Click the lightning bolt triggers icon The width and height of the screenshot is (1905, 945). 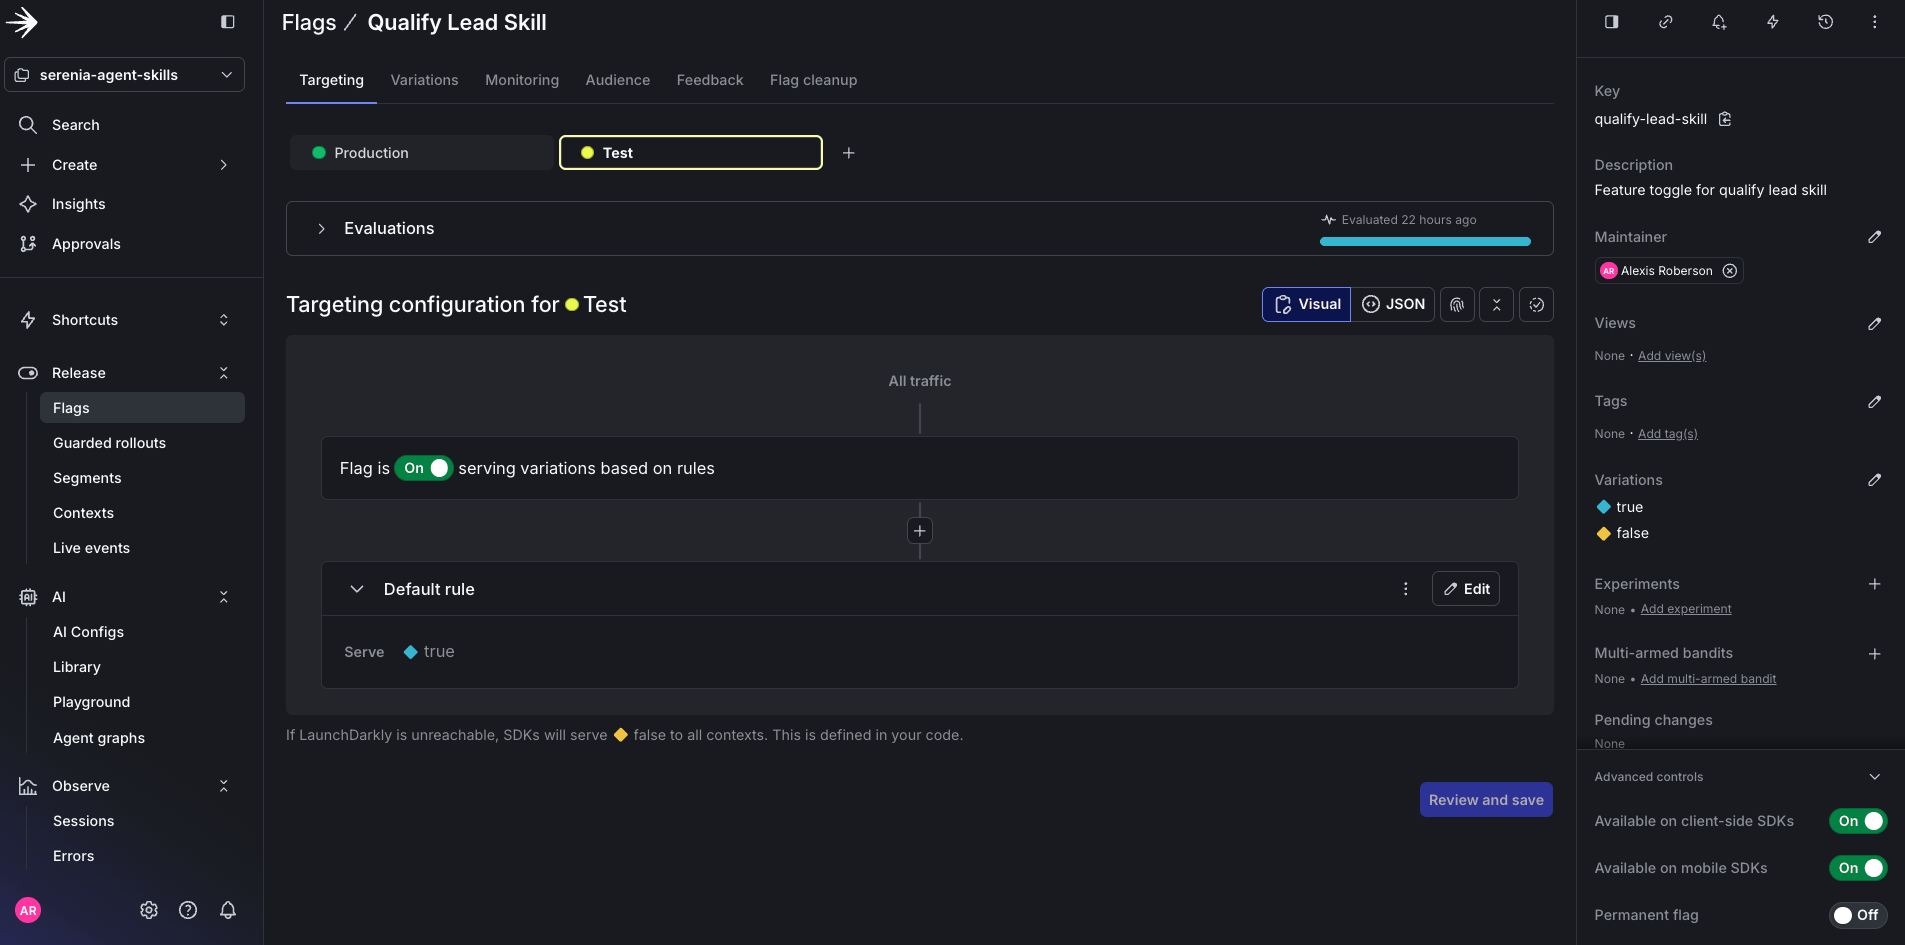[x=1773, y=22]
